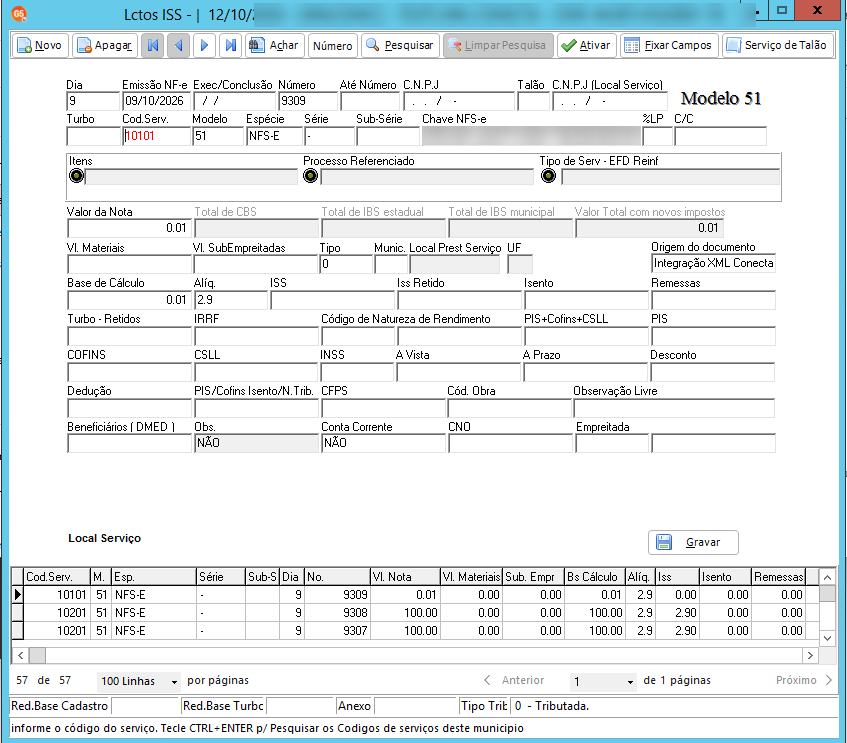
Task: Click the Valor da Nota field
Action: 130,228
